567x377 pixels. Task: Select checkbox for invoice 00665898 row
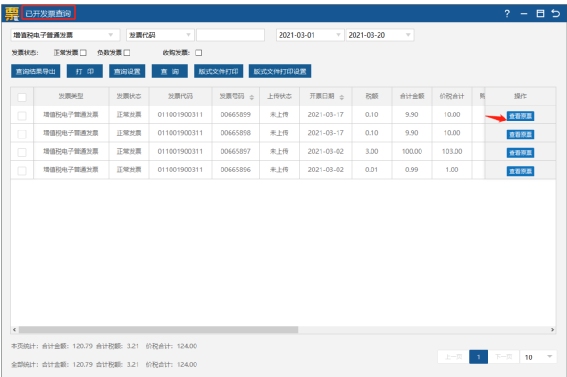(22, 134)
